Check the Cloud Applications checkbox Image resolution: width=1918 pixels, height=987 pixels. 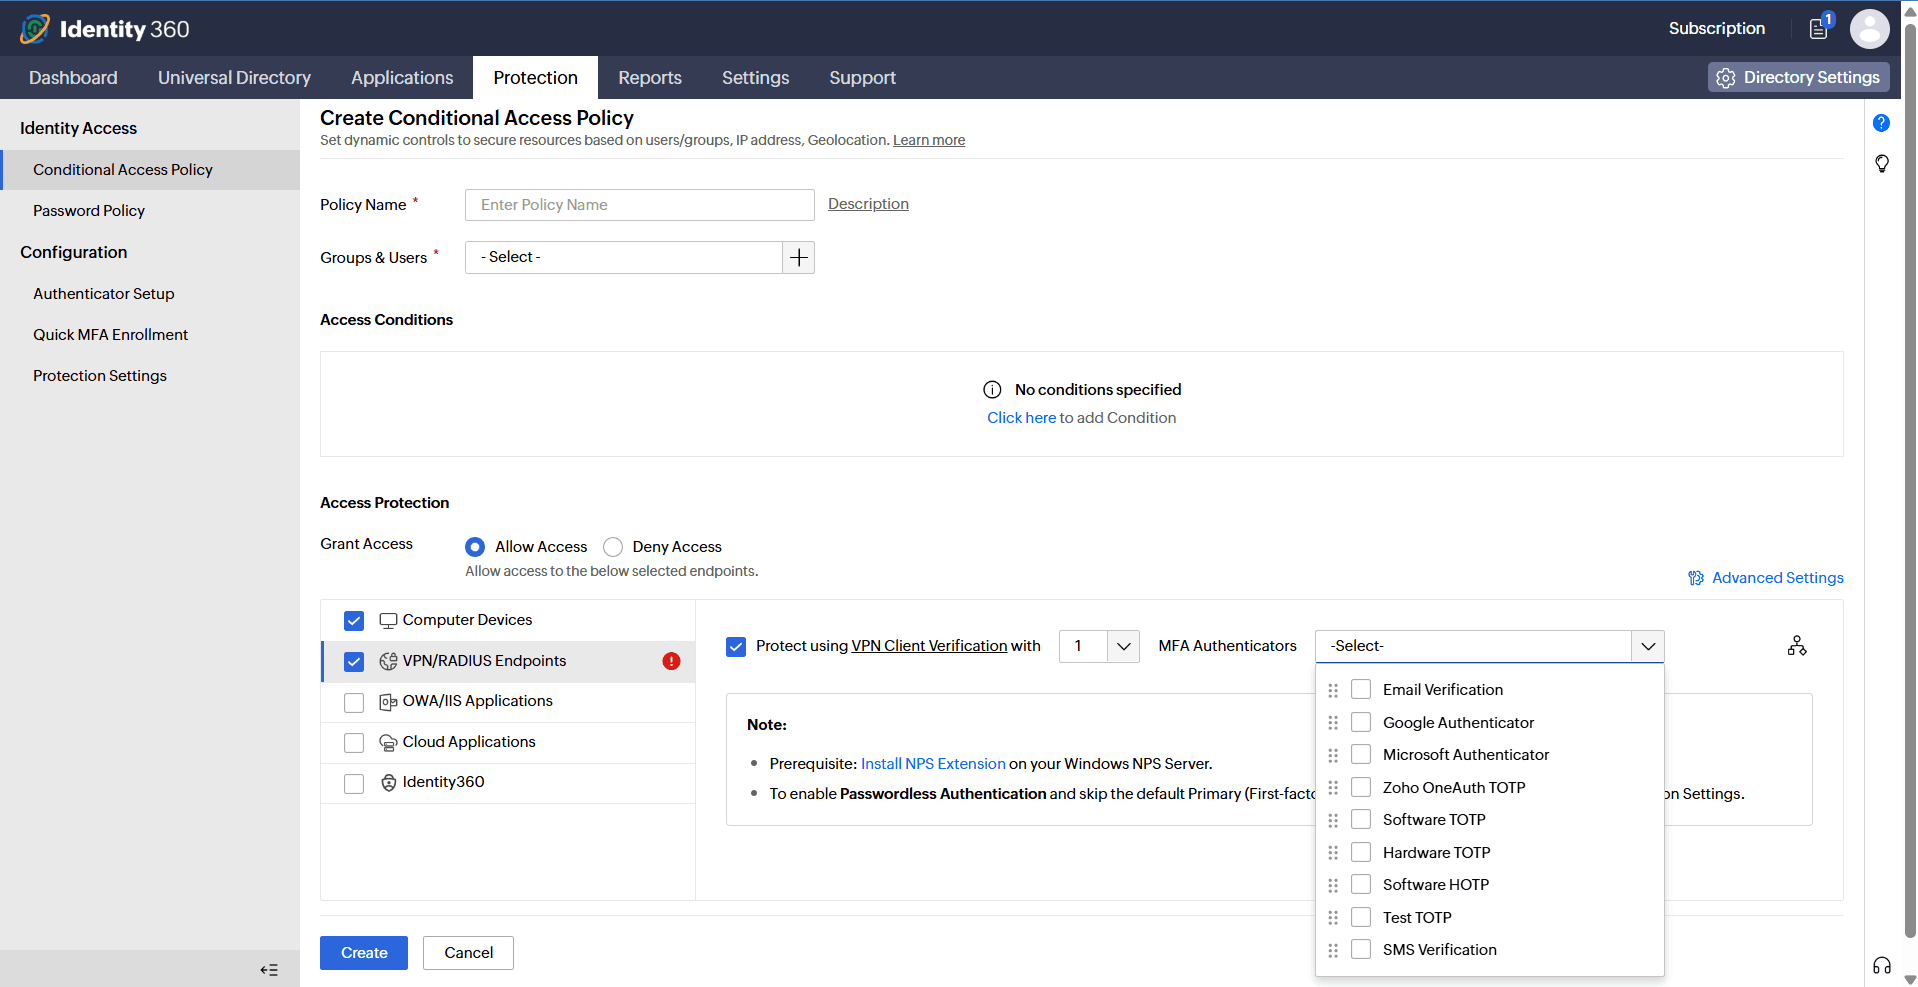(354, 743)
